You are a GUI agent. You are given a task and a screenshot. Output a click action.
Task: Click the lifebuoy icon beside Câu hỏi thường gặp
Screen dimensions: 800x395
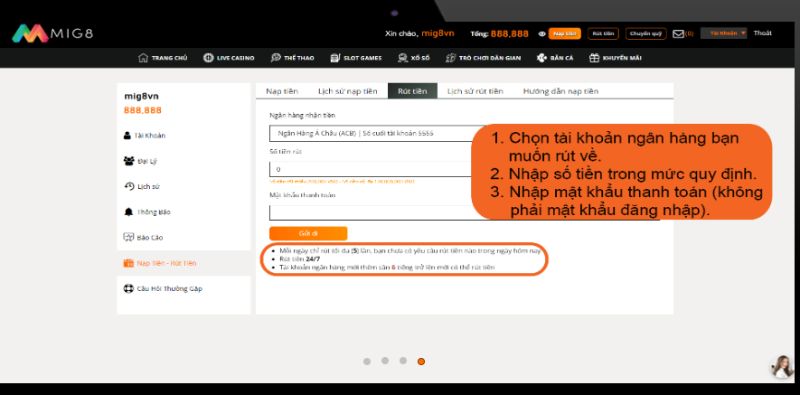(129, 288)
